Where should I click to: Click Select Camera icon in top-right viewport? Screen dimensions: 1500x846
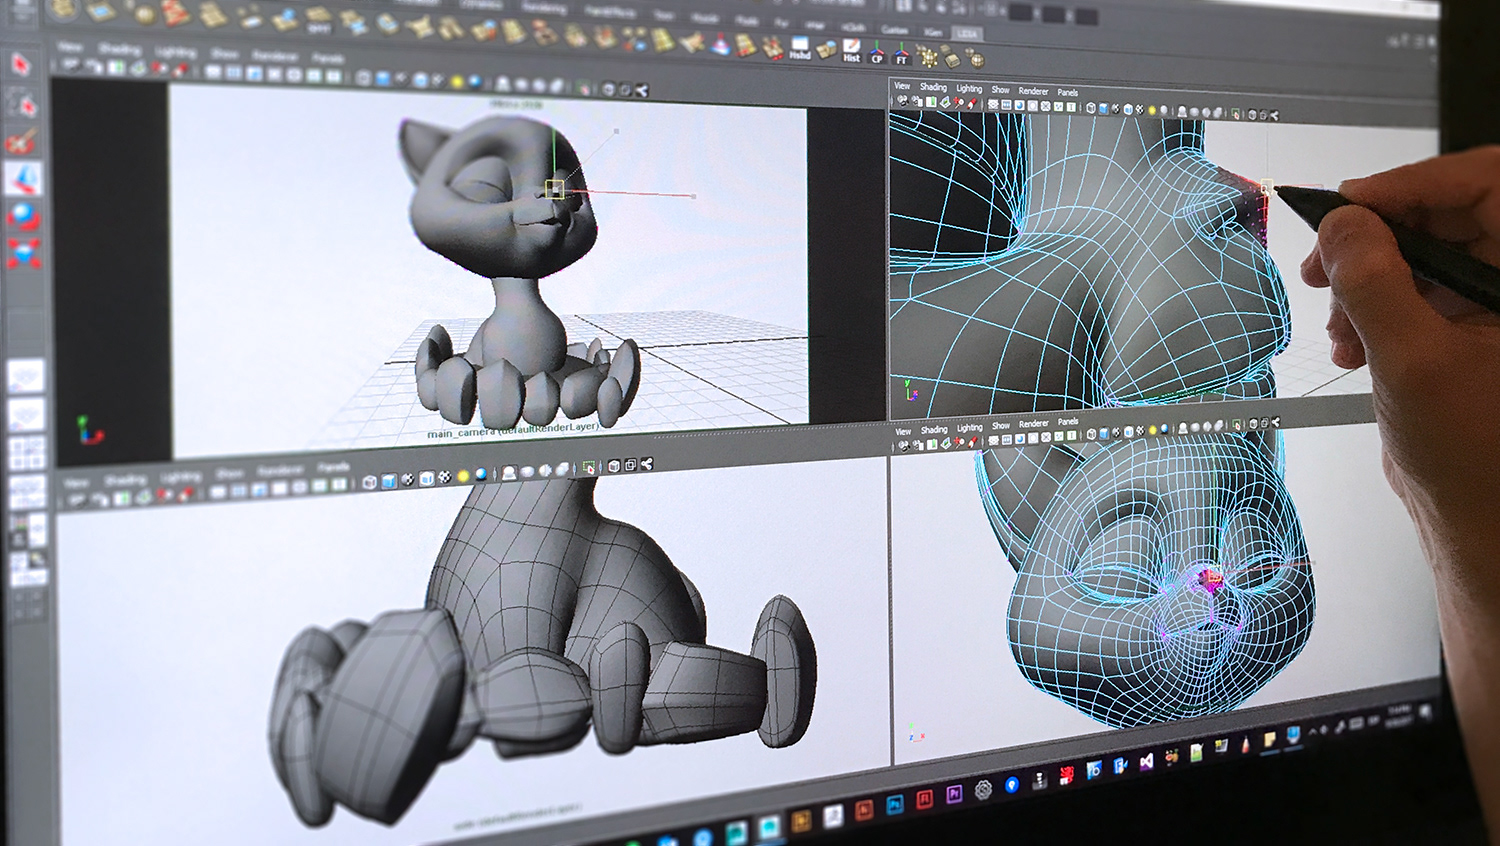tap(903, 101)
